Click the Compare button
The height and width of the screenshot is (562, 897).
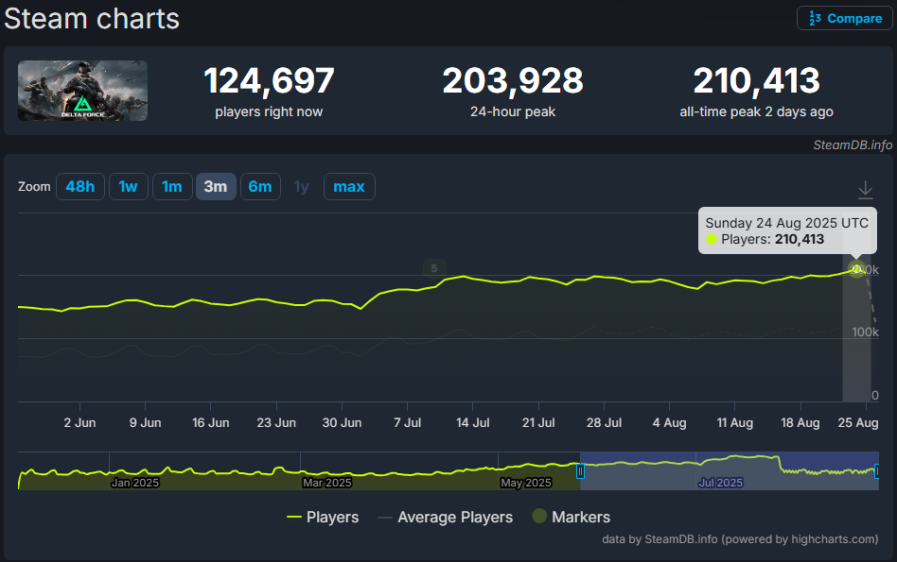click(844, 18)
